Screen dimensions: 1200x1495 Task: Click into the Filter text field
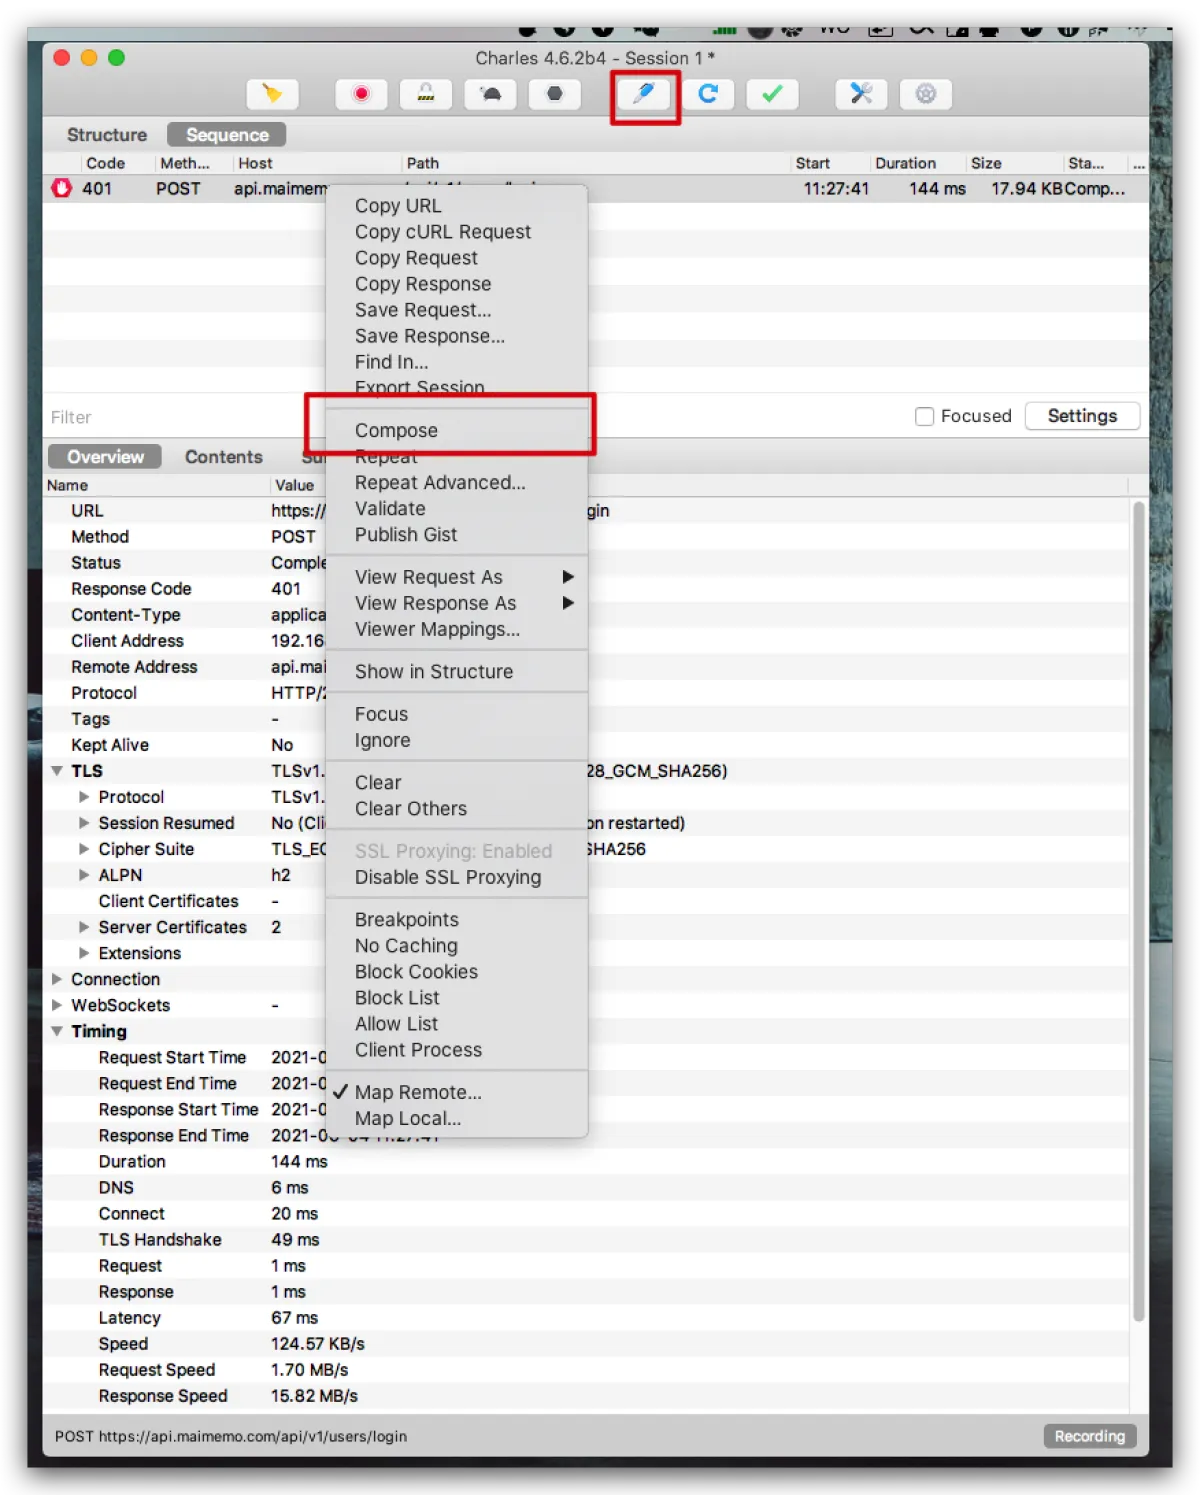(x=170, y=417)
